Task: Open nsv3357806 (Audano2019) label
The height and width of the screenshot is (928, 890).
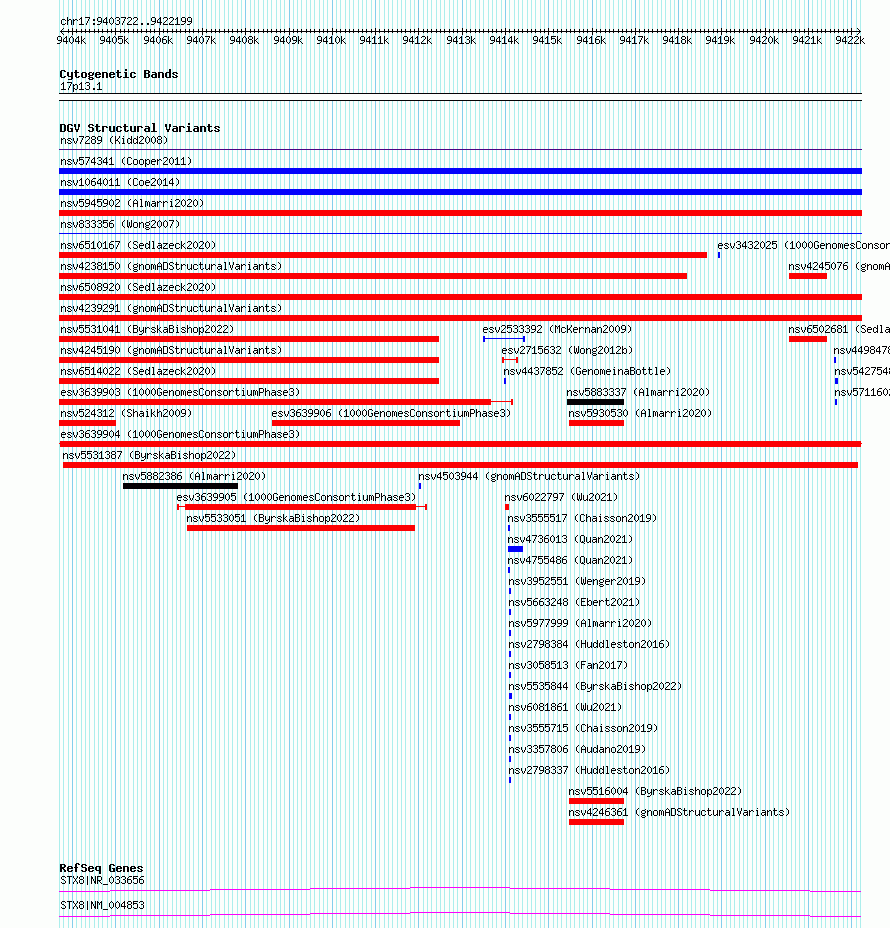Action: [x=577, y=749]
